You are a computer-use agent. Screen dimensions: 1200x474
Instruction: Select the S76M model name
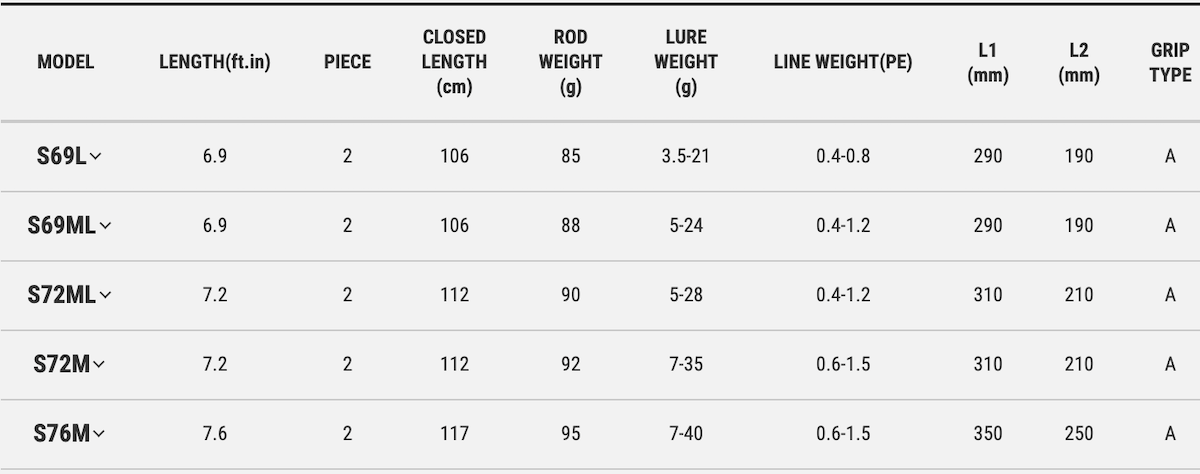pos(61,434)
